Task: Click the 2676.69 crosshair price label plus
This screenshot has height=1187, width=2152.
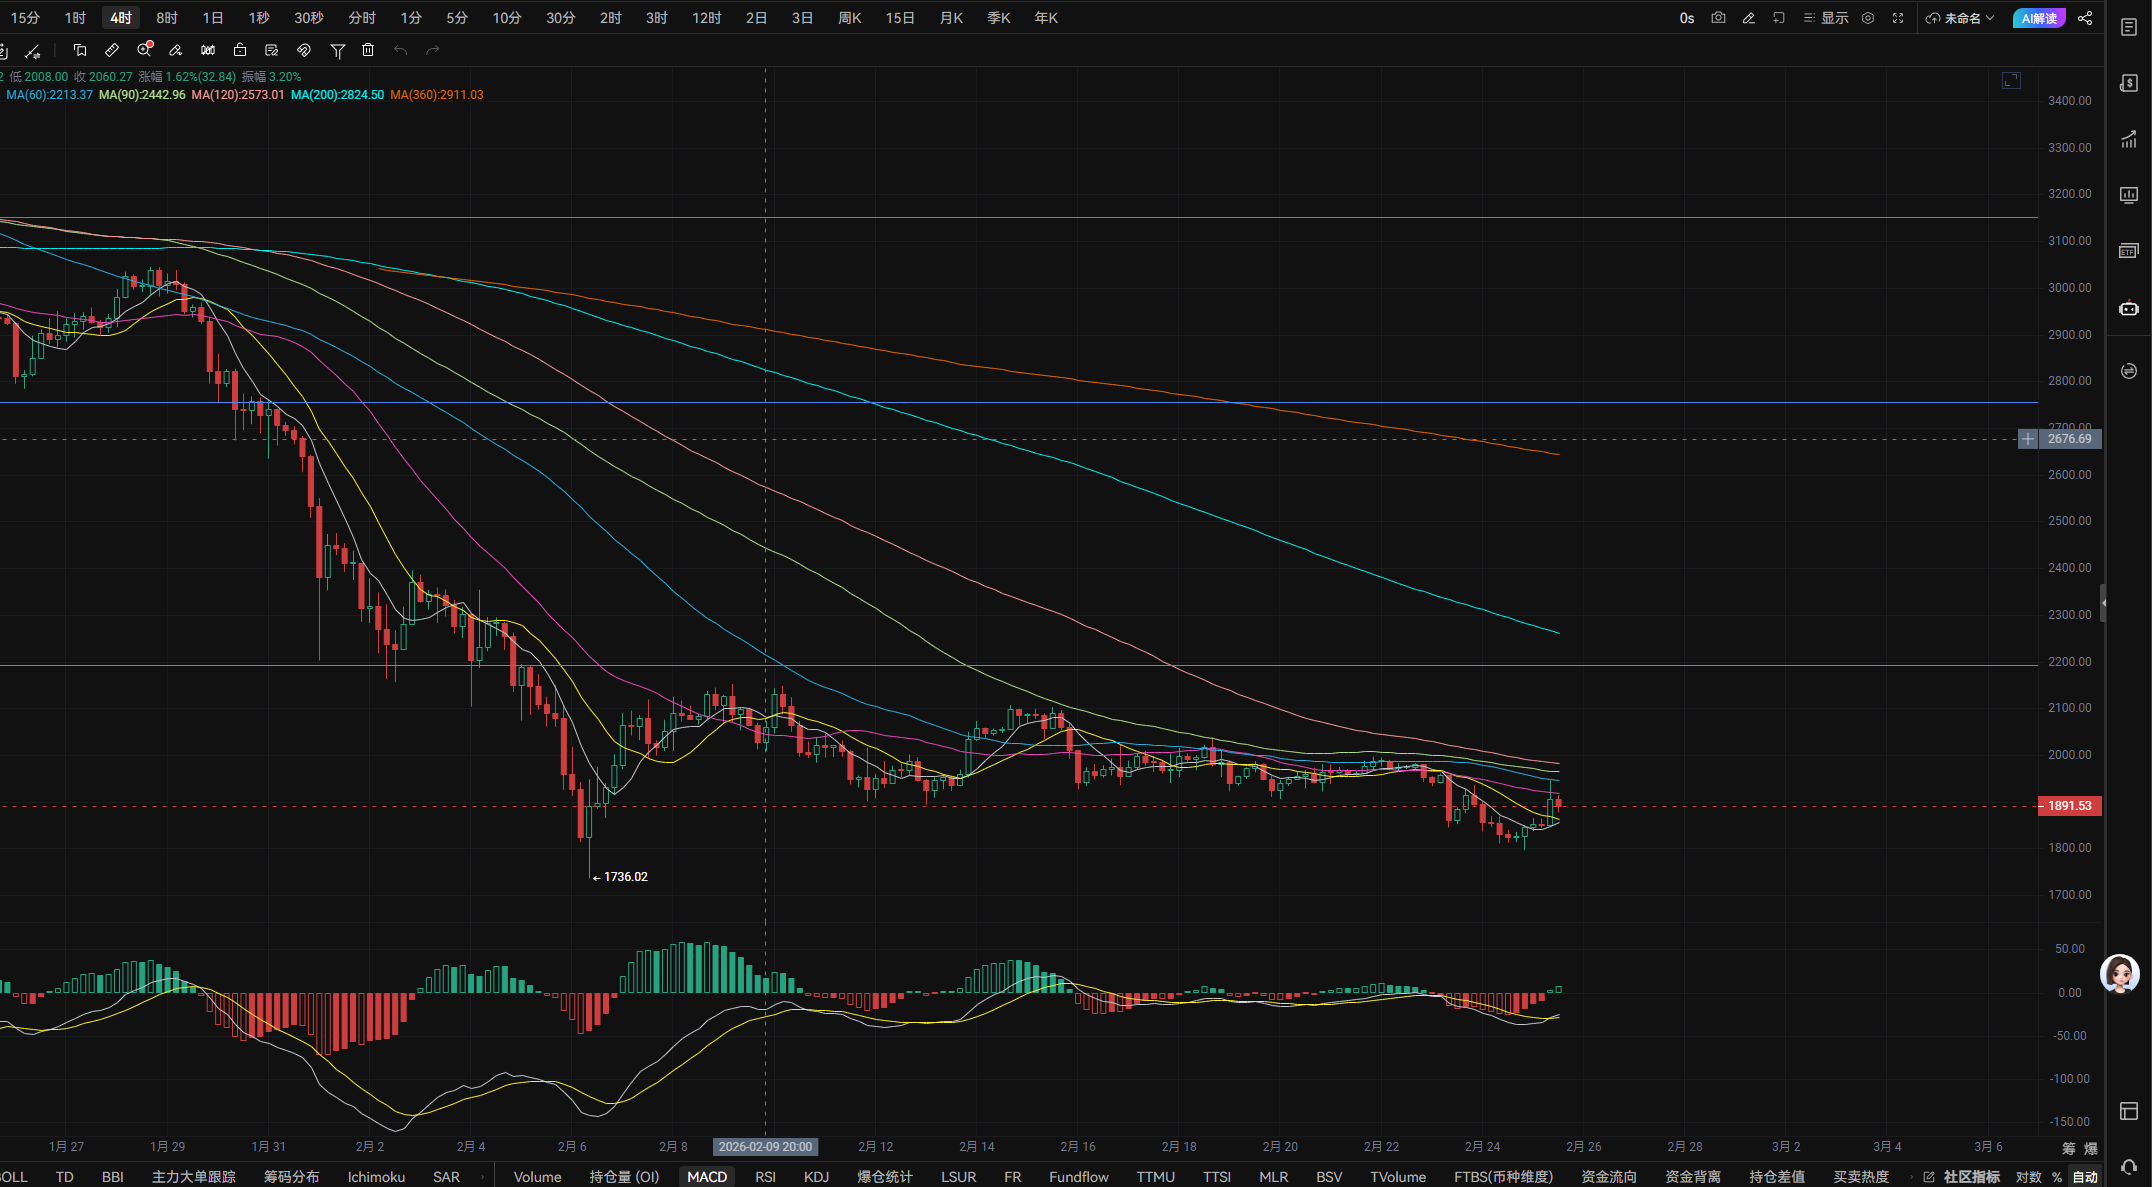Action: [x=2028, y=439]
